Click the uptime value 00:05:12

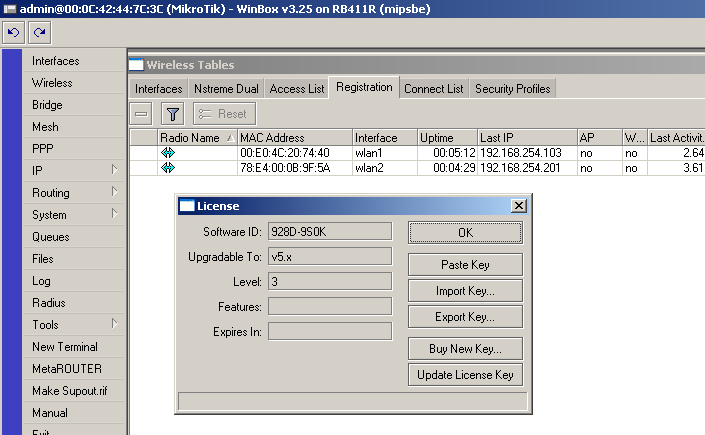(454, 153)
